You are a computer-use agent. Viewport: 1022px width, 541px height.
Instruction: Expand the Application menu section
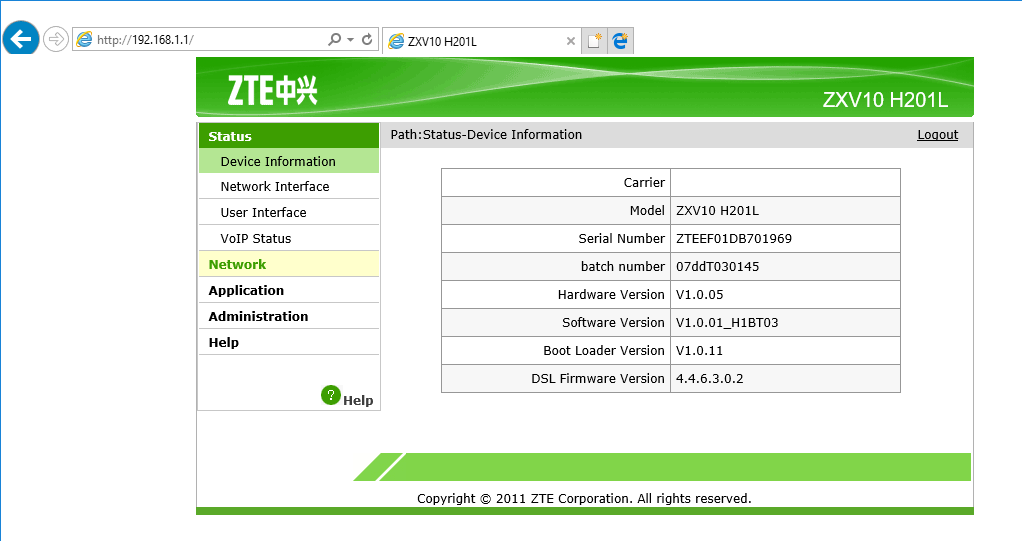point(289,291)
